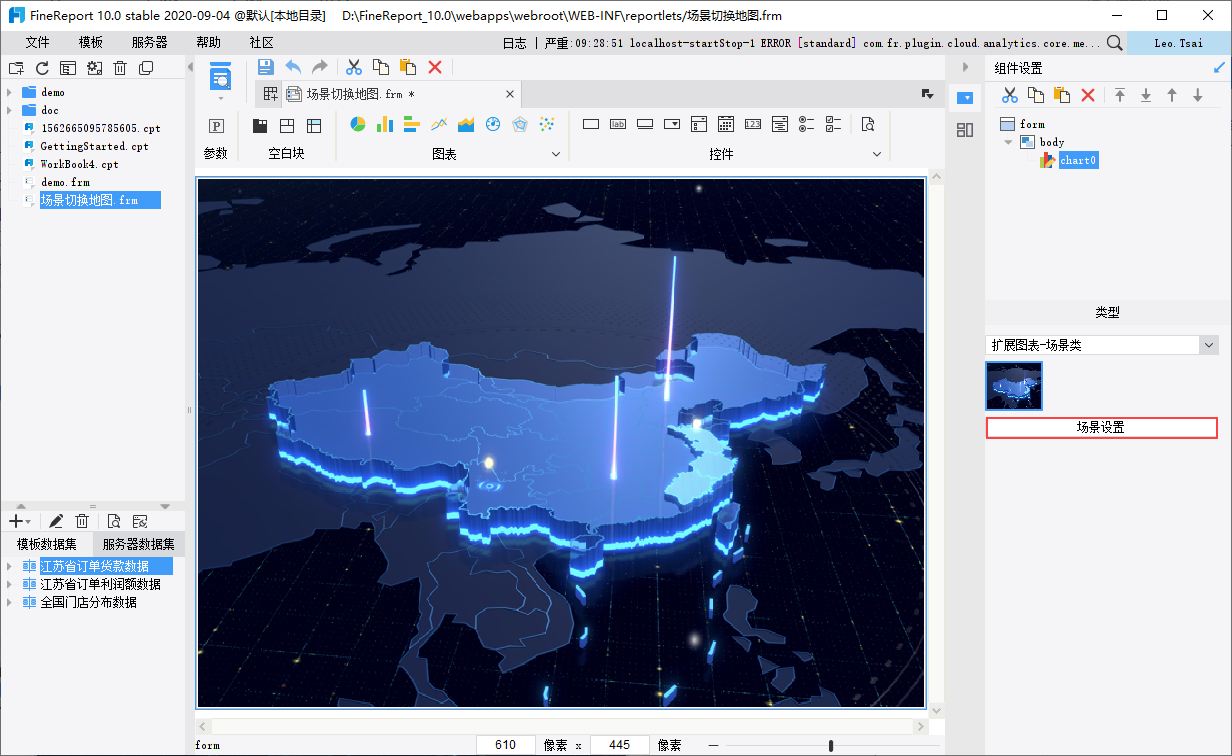This screenshot has height=756, width=1232.
Task: Switch to the 模板数据集 tab
Action: (x=46, y=545)
